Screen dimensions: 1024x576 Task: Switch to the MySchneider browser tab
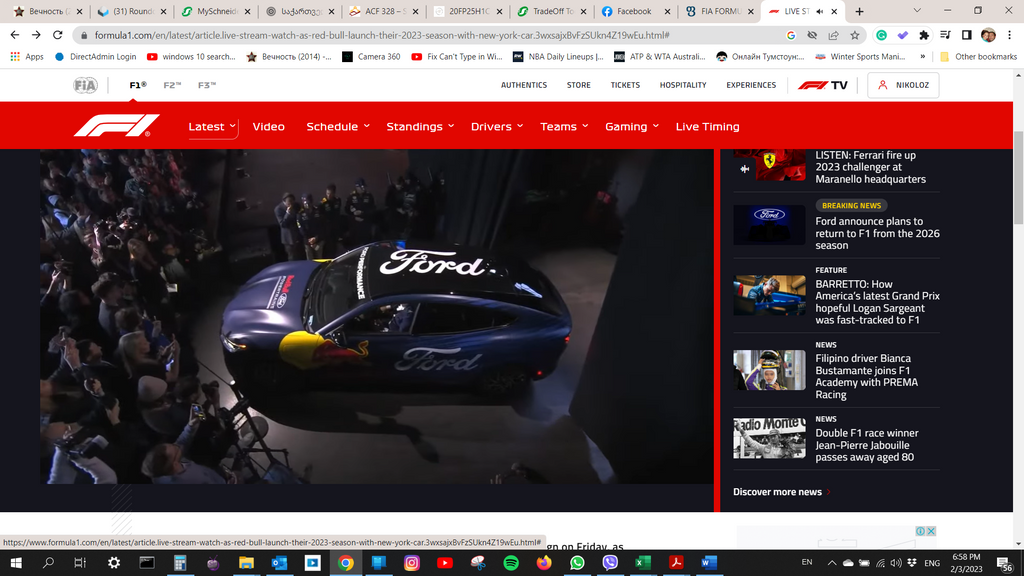217,11
